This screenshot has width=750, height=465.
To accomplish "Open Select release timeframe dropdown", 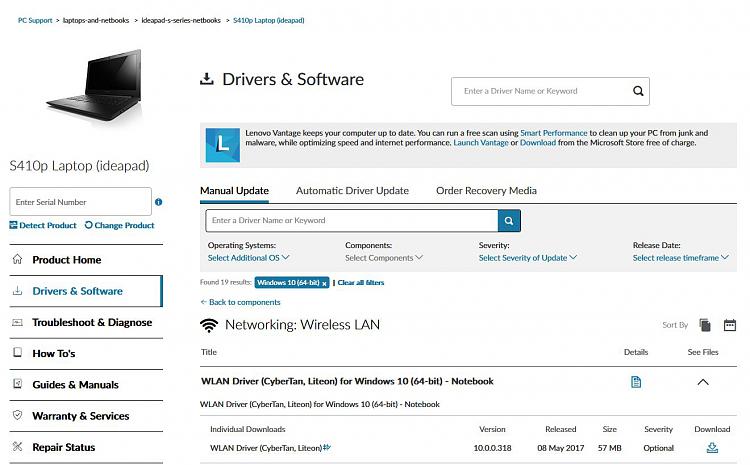I will (x=680, y=258).
